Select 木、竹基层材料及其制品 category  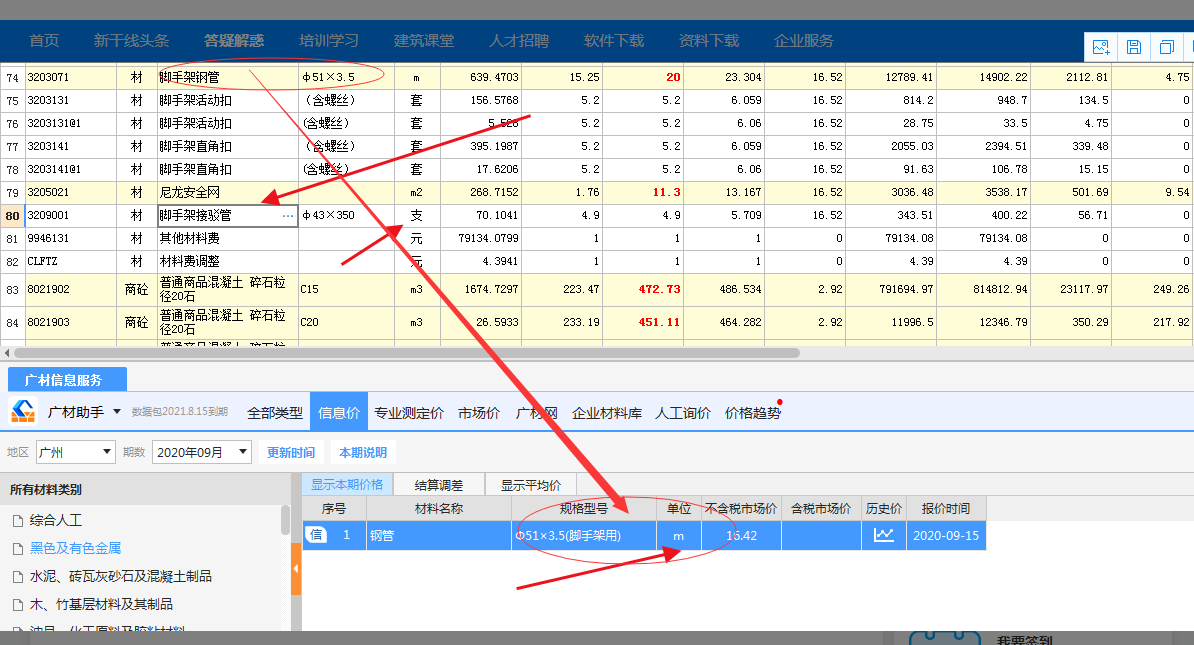(101, 605)
